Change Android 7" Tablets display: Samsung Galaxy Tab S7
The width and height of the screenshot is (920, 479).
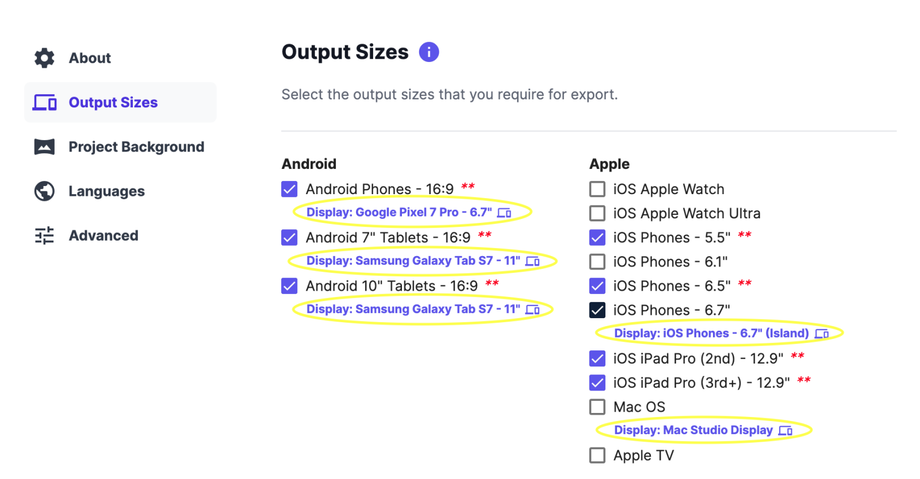click(413, 261)
